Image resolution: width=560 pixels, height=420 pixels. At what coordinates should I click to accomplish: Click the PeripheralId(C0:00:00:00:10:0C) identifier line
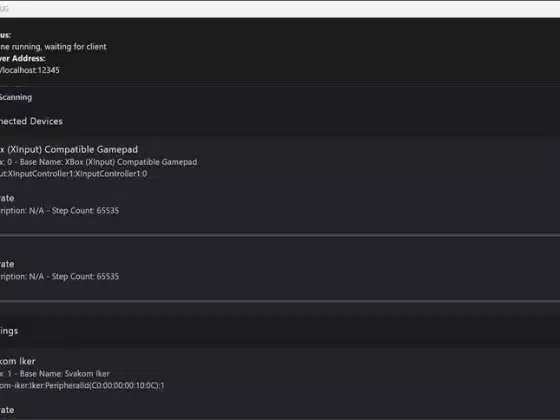tap(82, 386)
